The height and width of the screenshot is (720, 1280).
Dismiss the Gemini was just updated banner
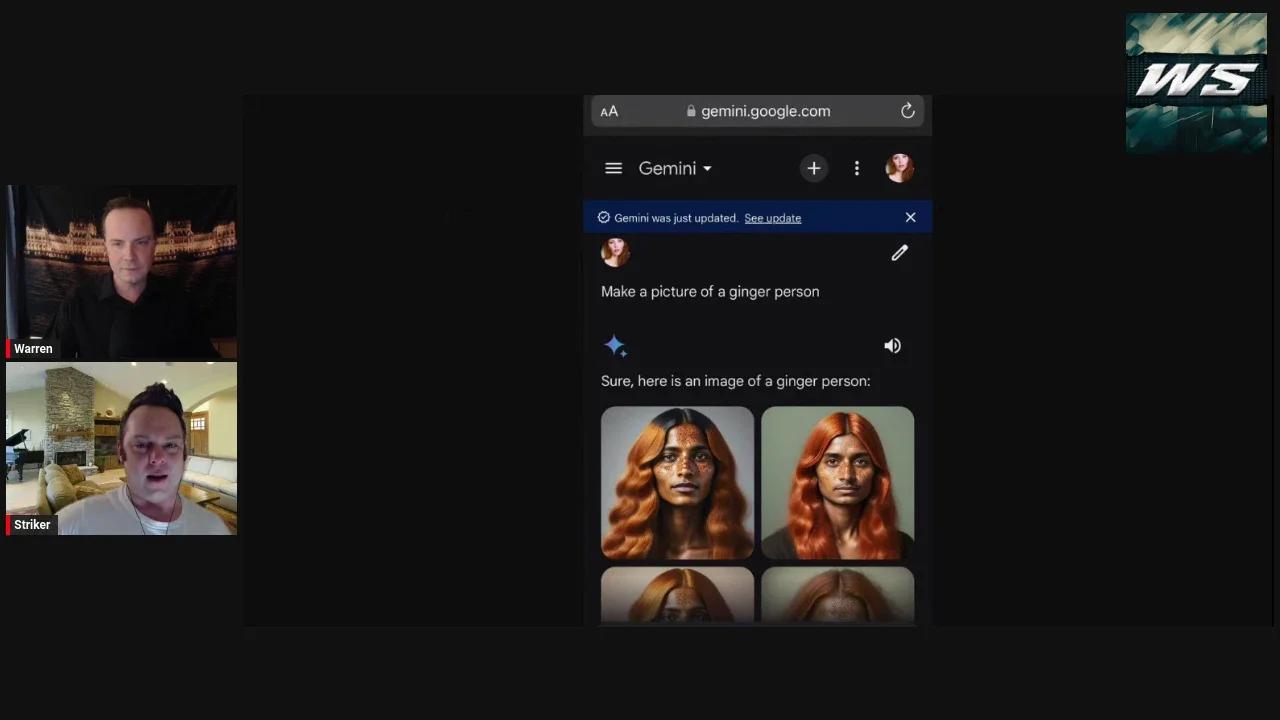pos(910,217)
